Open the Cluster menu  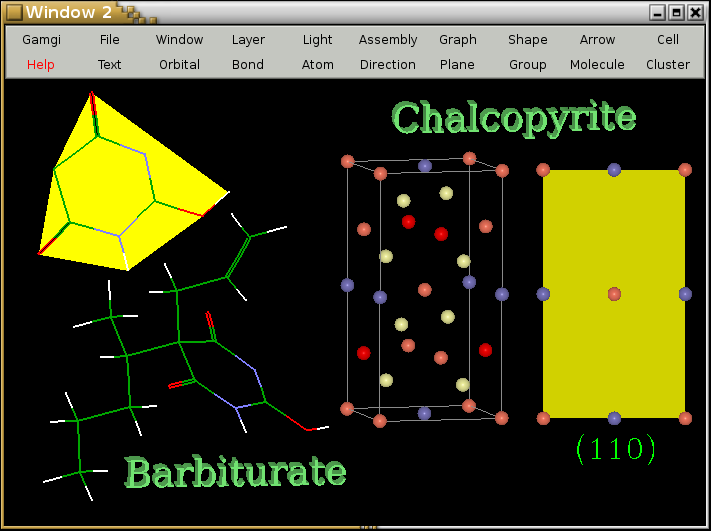tap(667, 65)
